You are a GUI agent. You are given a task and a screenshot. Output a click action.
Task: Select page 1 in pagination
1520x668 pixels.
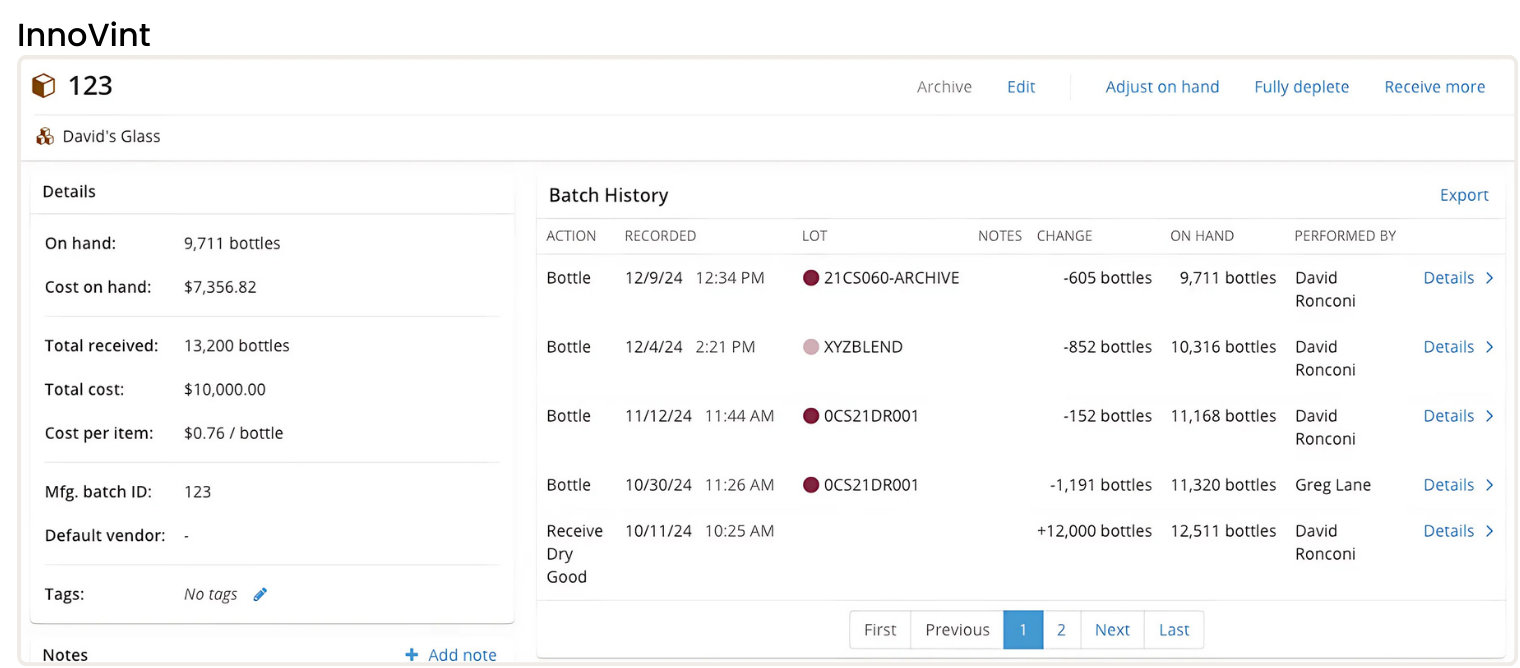1022,630
